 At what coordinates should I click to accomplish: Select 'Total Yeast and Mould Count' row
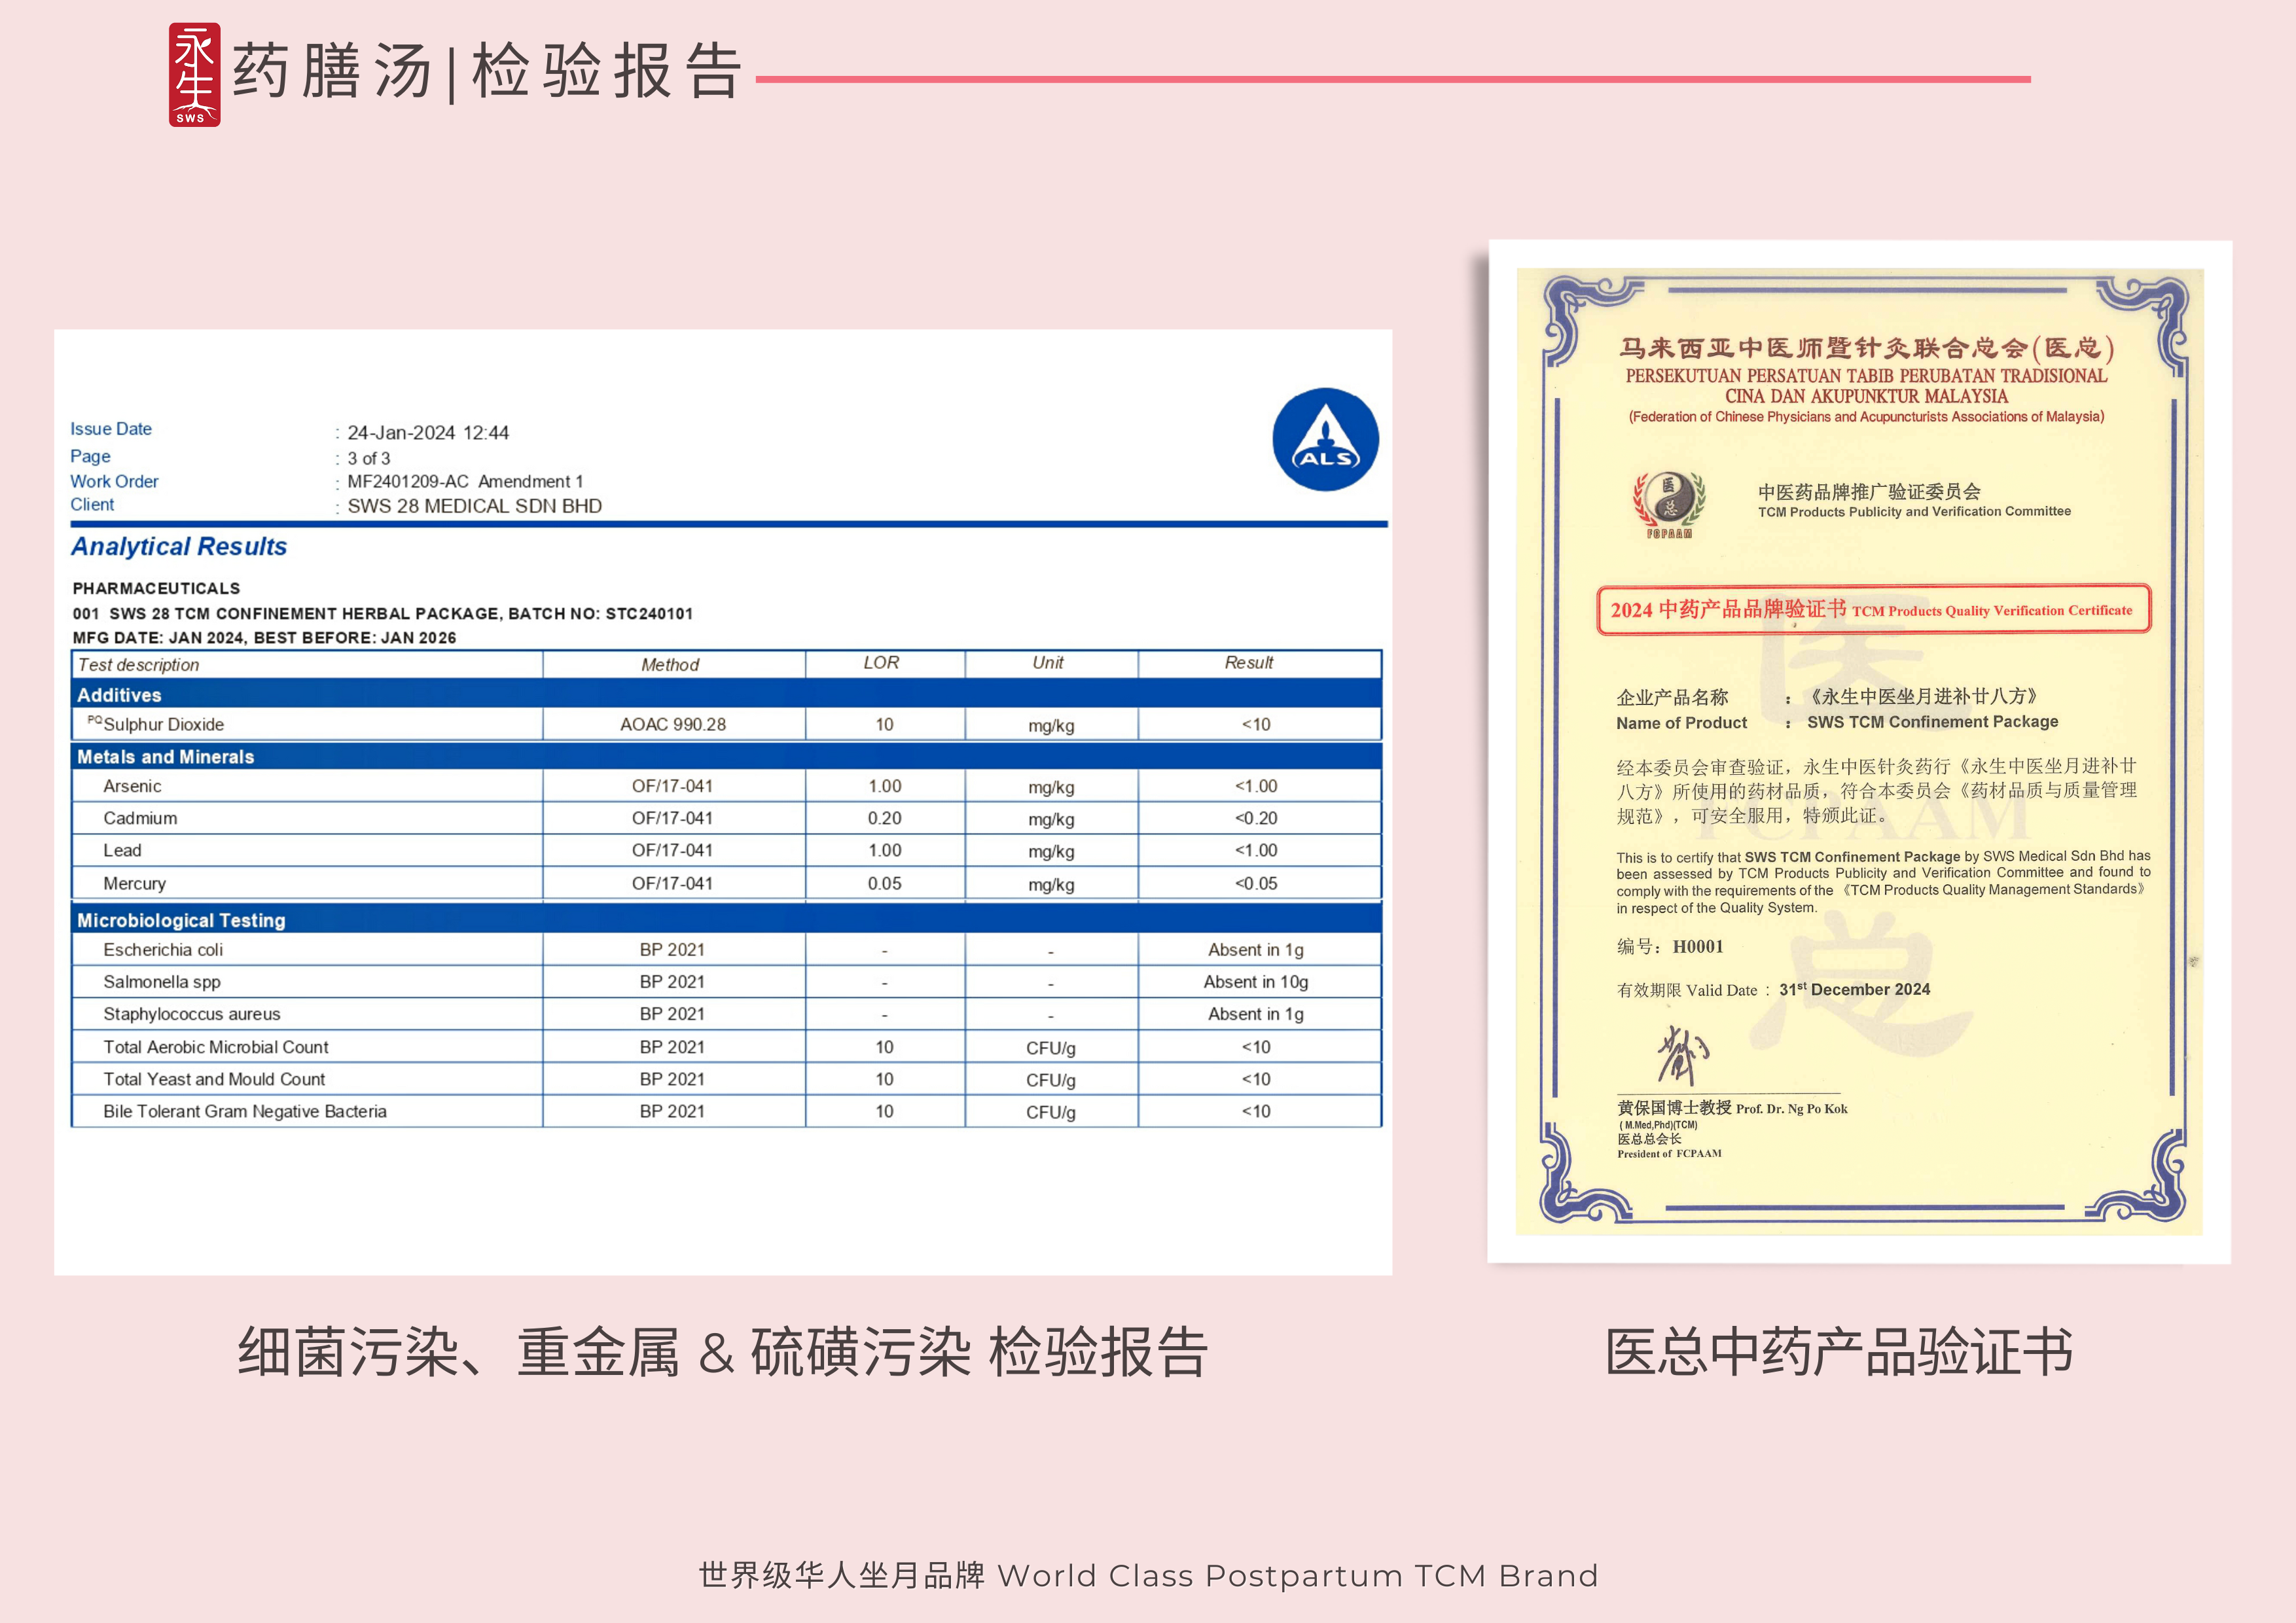726,1079
